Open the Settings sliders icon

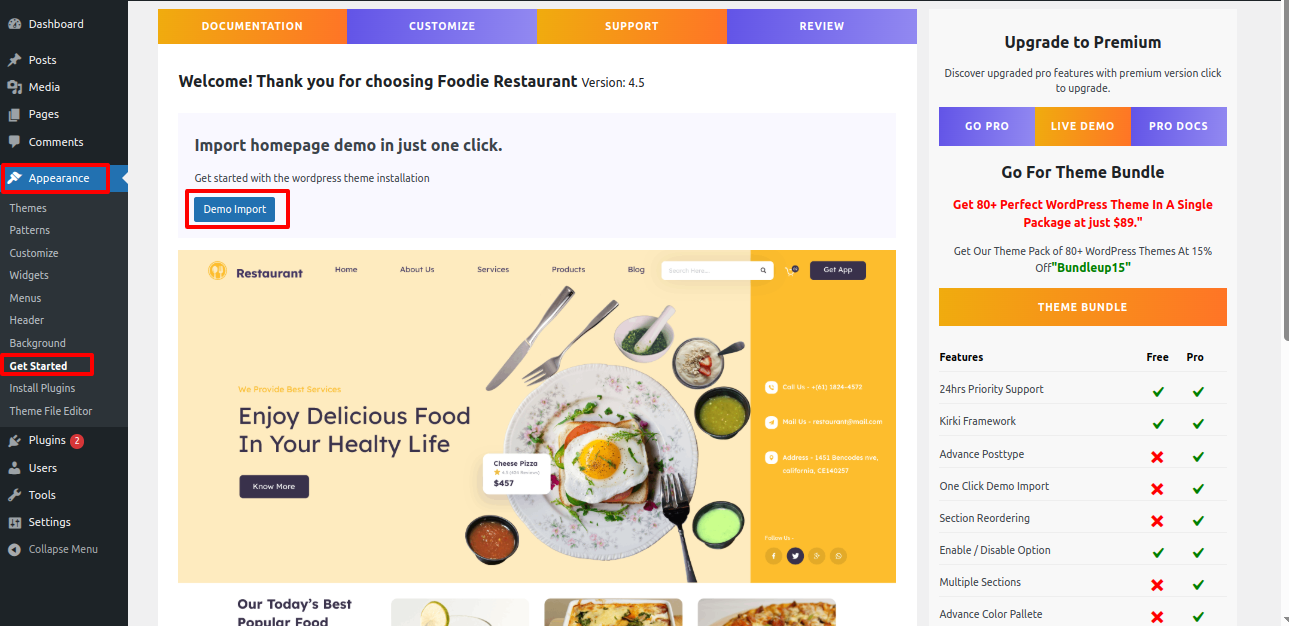(14, 522)
